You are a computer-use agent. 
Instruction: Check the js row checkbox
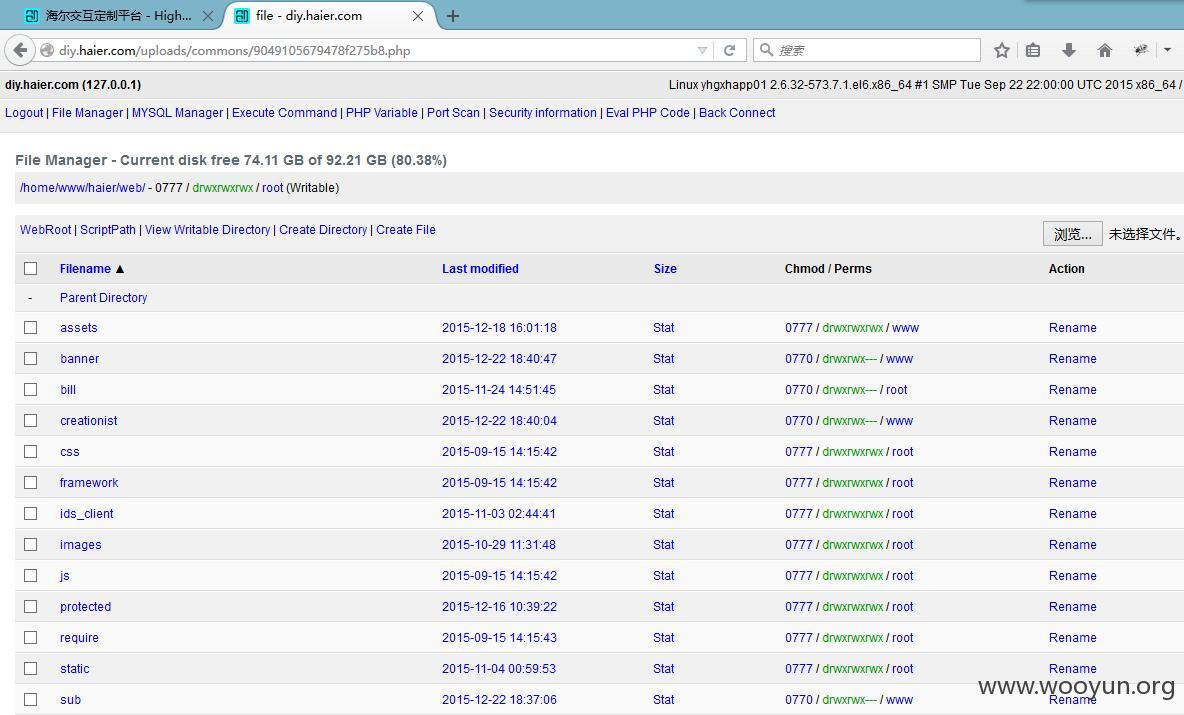[30, 575]
